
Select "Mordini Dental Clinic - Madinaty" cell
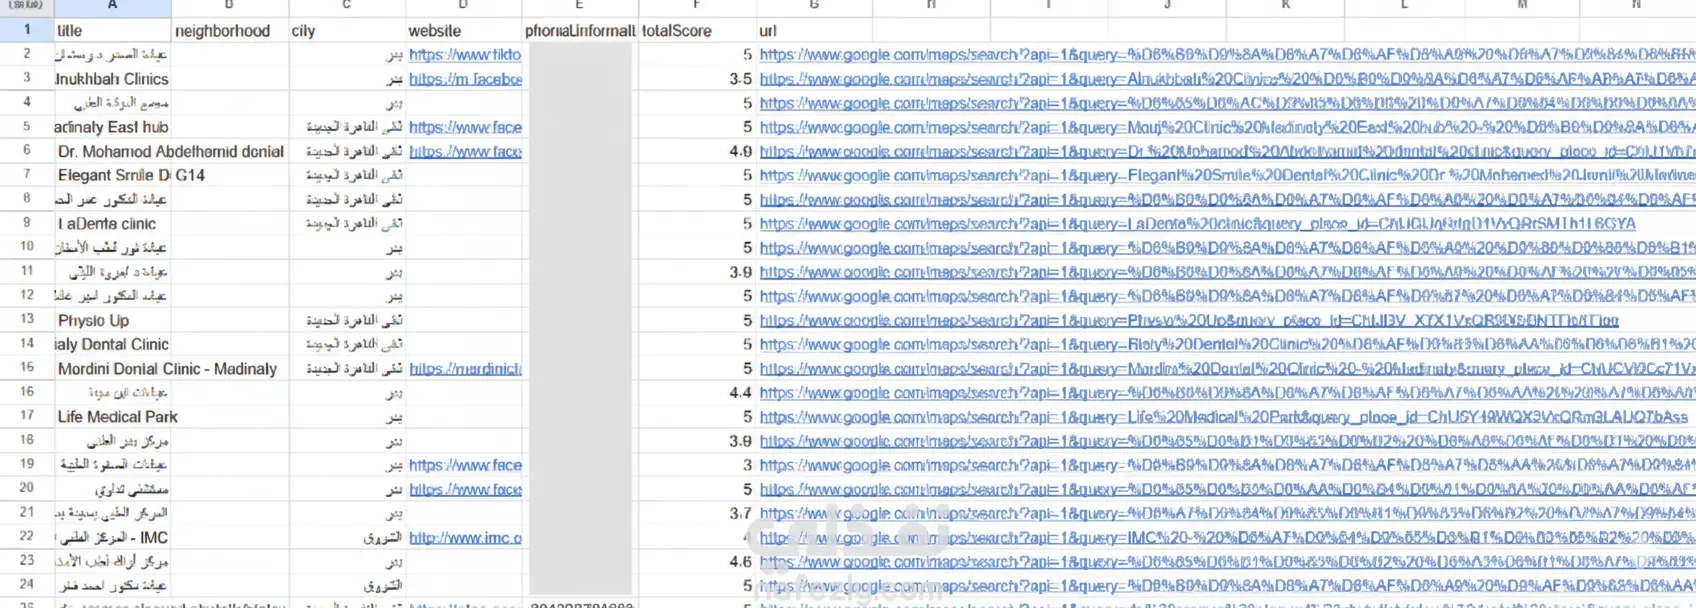(167, 368)
